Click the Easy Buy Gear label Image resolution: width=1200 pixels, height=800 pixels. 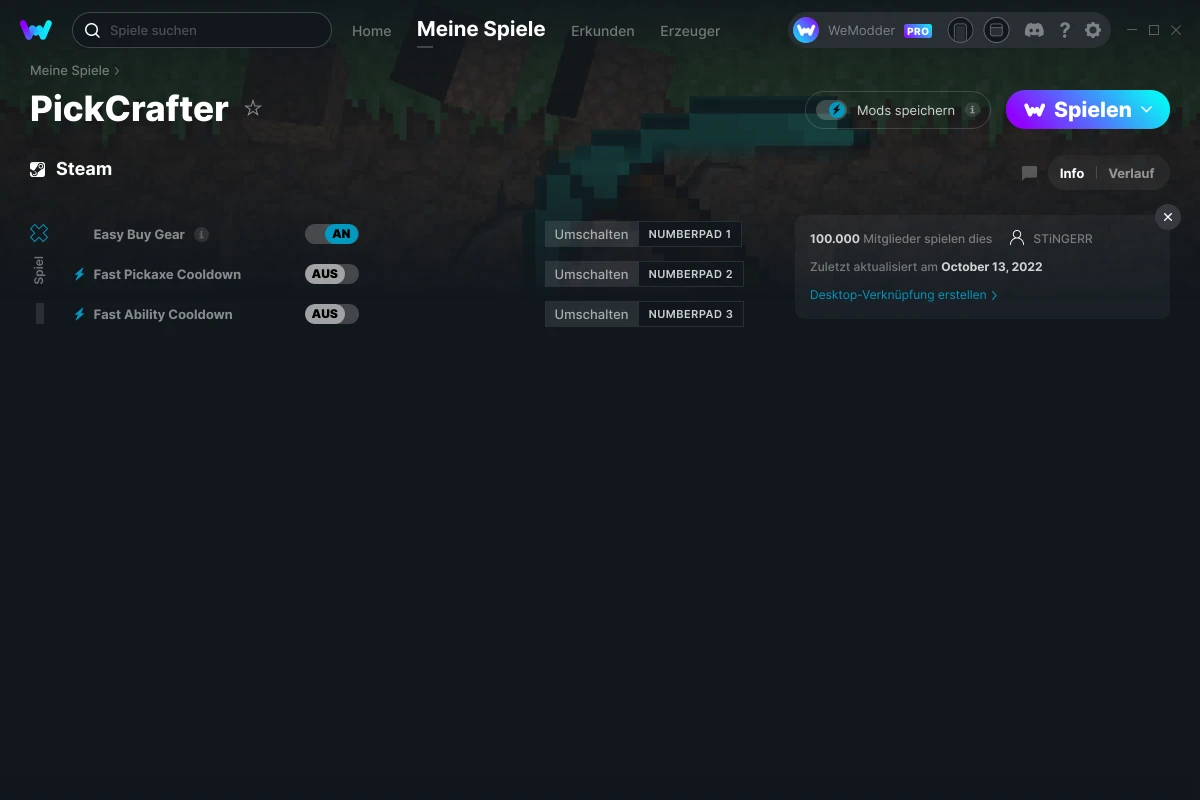[139, 234]
